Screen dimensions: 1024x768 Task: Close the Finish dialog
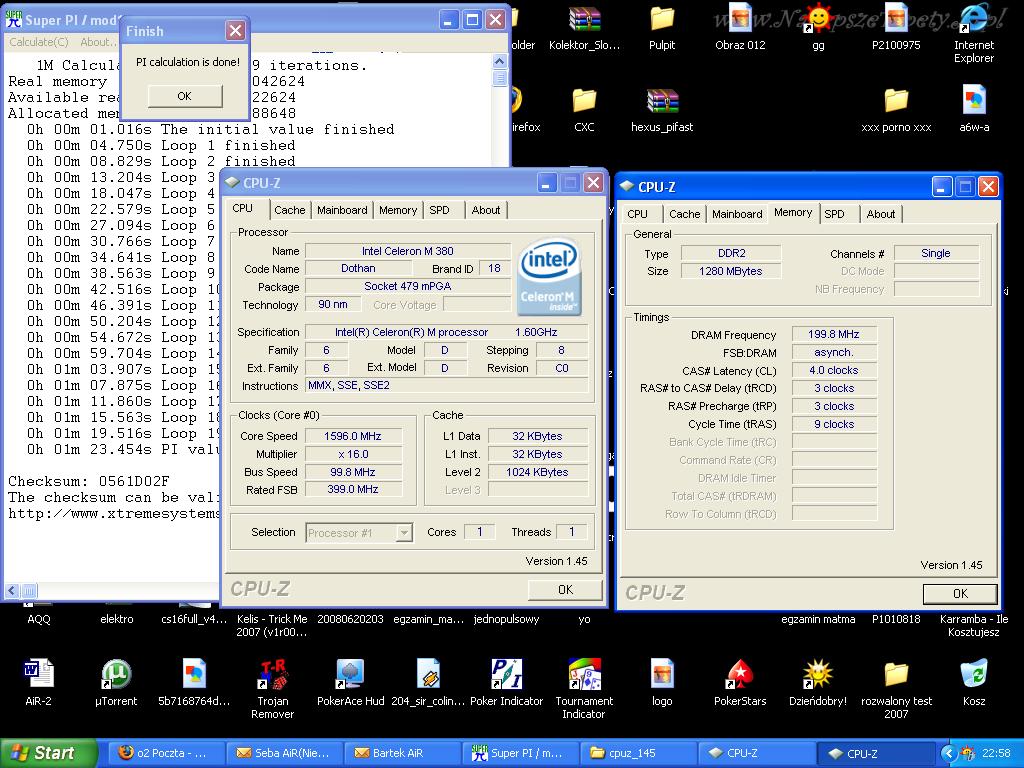(235, 31)
